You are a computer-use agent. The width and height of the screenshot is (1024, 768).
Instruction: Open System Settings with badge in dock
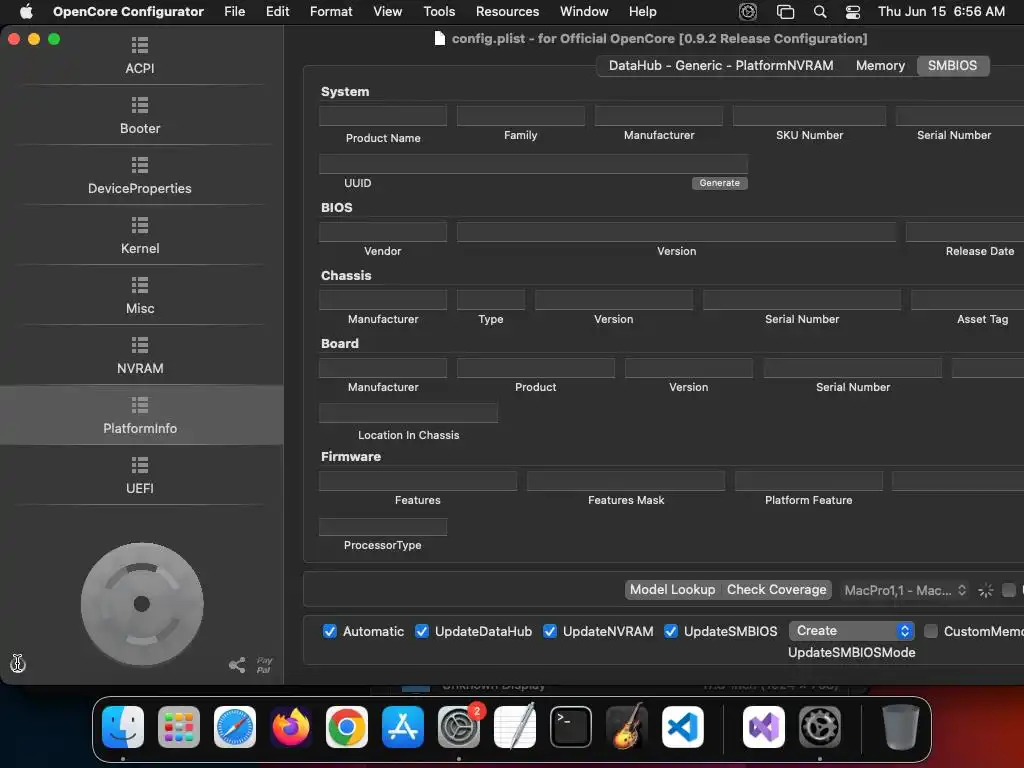pos(458,727)
